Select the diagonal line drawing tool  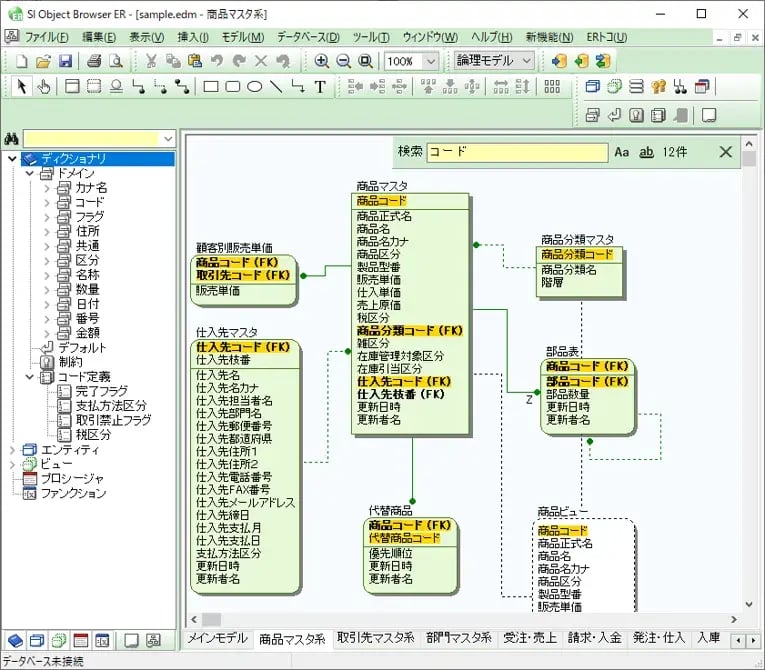pyautogui.click(x=276, y=87)
